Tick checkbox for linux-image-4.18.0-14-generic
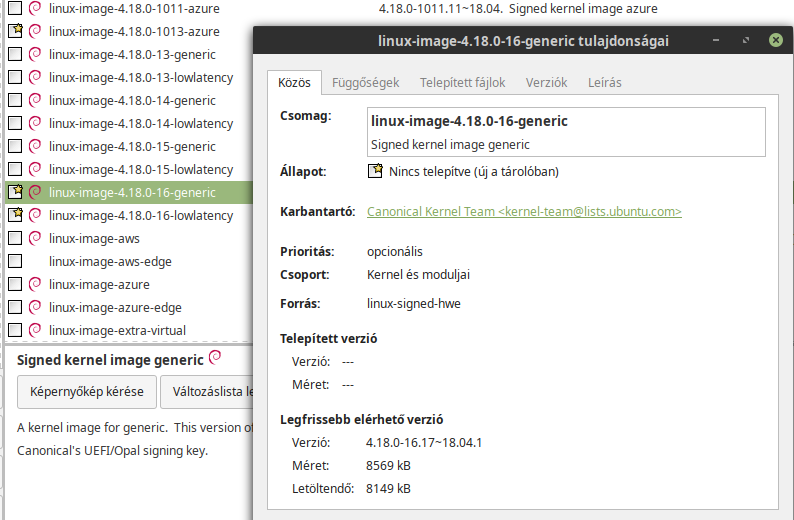 tap(15, 100)
